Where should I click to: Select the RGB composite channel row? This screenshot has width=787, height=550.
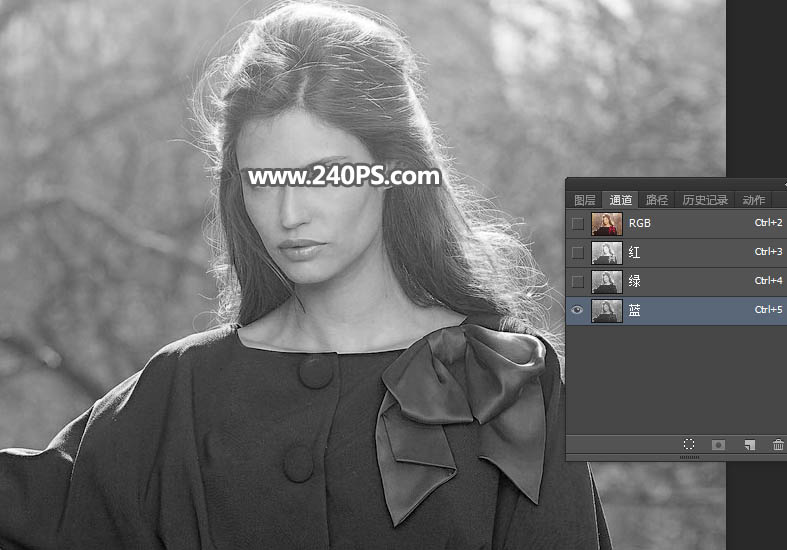(x=676, y=223)
